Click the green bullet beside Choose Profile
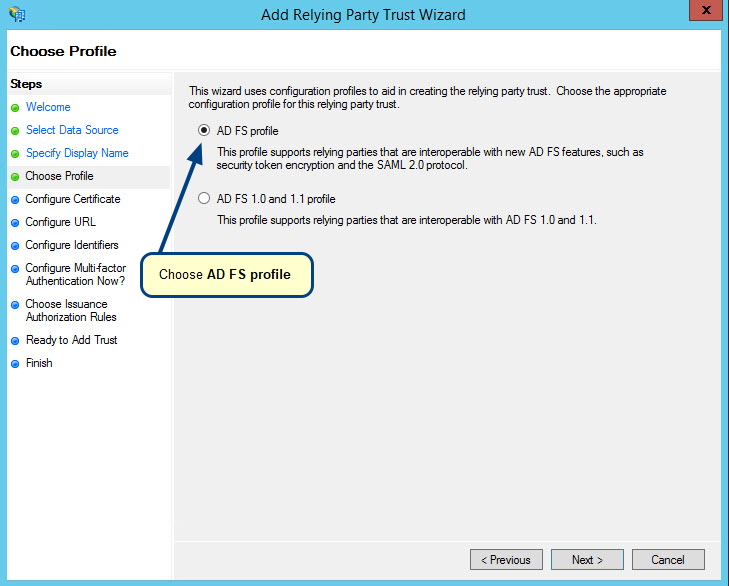This screenshot has width=729, height=586. (x=15, y=177)
